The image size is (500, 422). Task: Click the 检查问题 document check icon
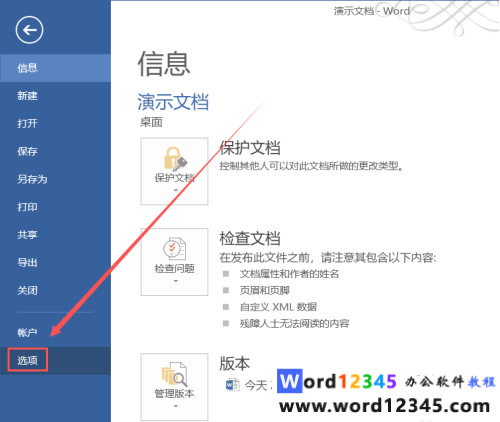pyautogui.click(x=175, y=248)
